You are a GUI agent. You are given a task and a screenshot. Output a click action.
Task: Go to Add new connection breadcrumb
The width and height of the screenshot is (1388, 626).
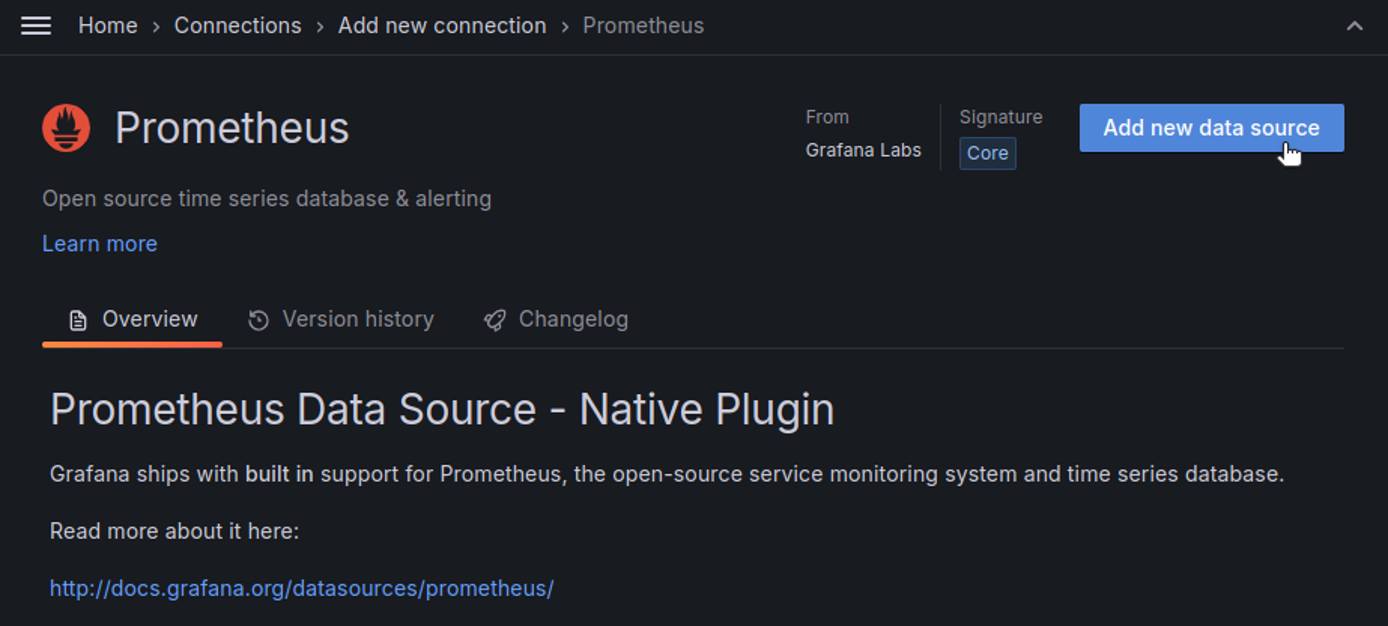442,26
